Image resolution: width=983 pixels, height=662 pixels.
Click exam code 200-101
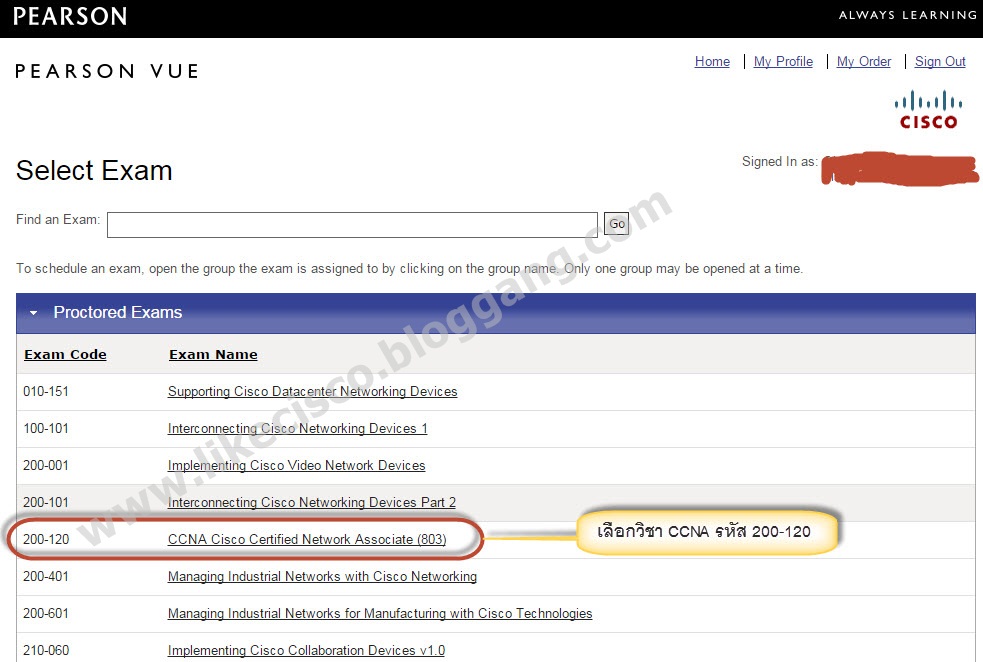pyautogui.click(x=46, y=502)
